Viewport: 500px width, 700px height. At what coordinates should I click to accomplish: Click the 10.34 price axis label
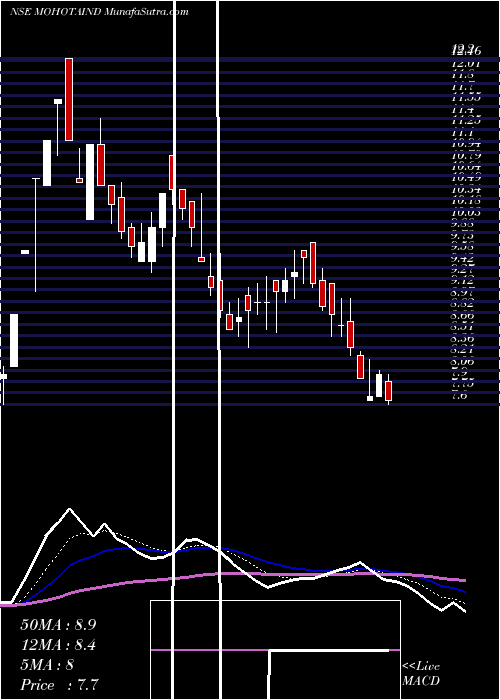466,190
